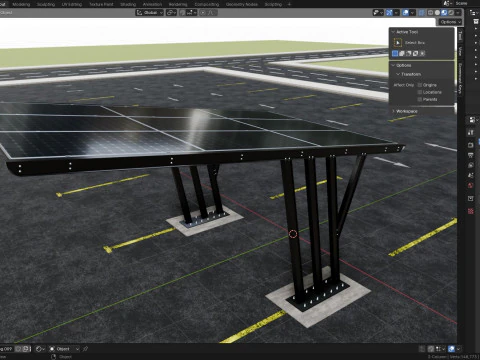Choose the Set selection mode icon
Image resolution: width=480 pixels, height=360 pixels.
point(395,53)
